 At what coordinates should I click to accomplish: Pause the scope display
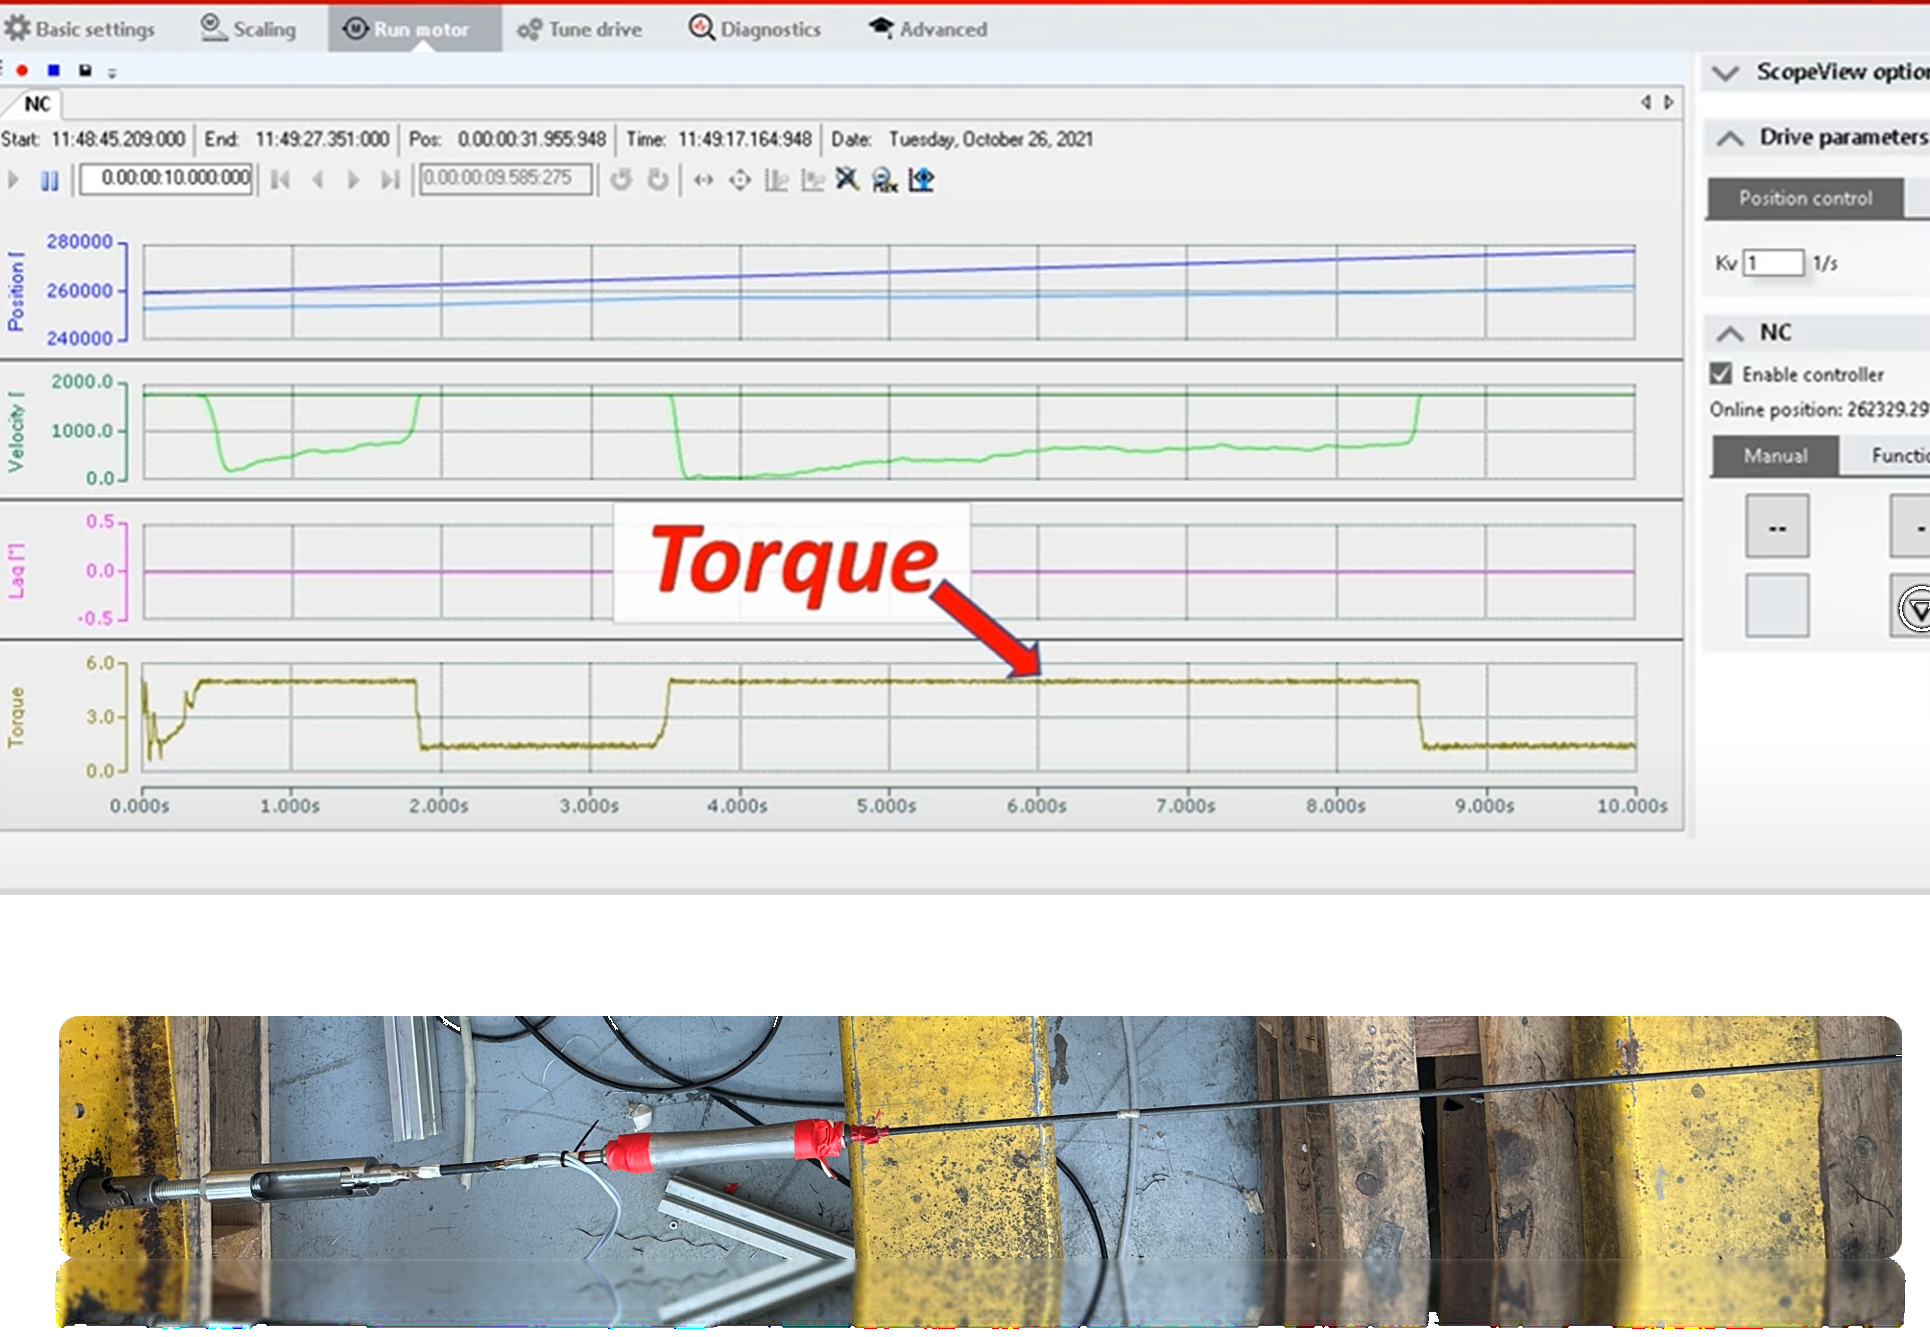(x=49, y=180)
